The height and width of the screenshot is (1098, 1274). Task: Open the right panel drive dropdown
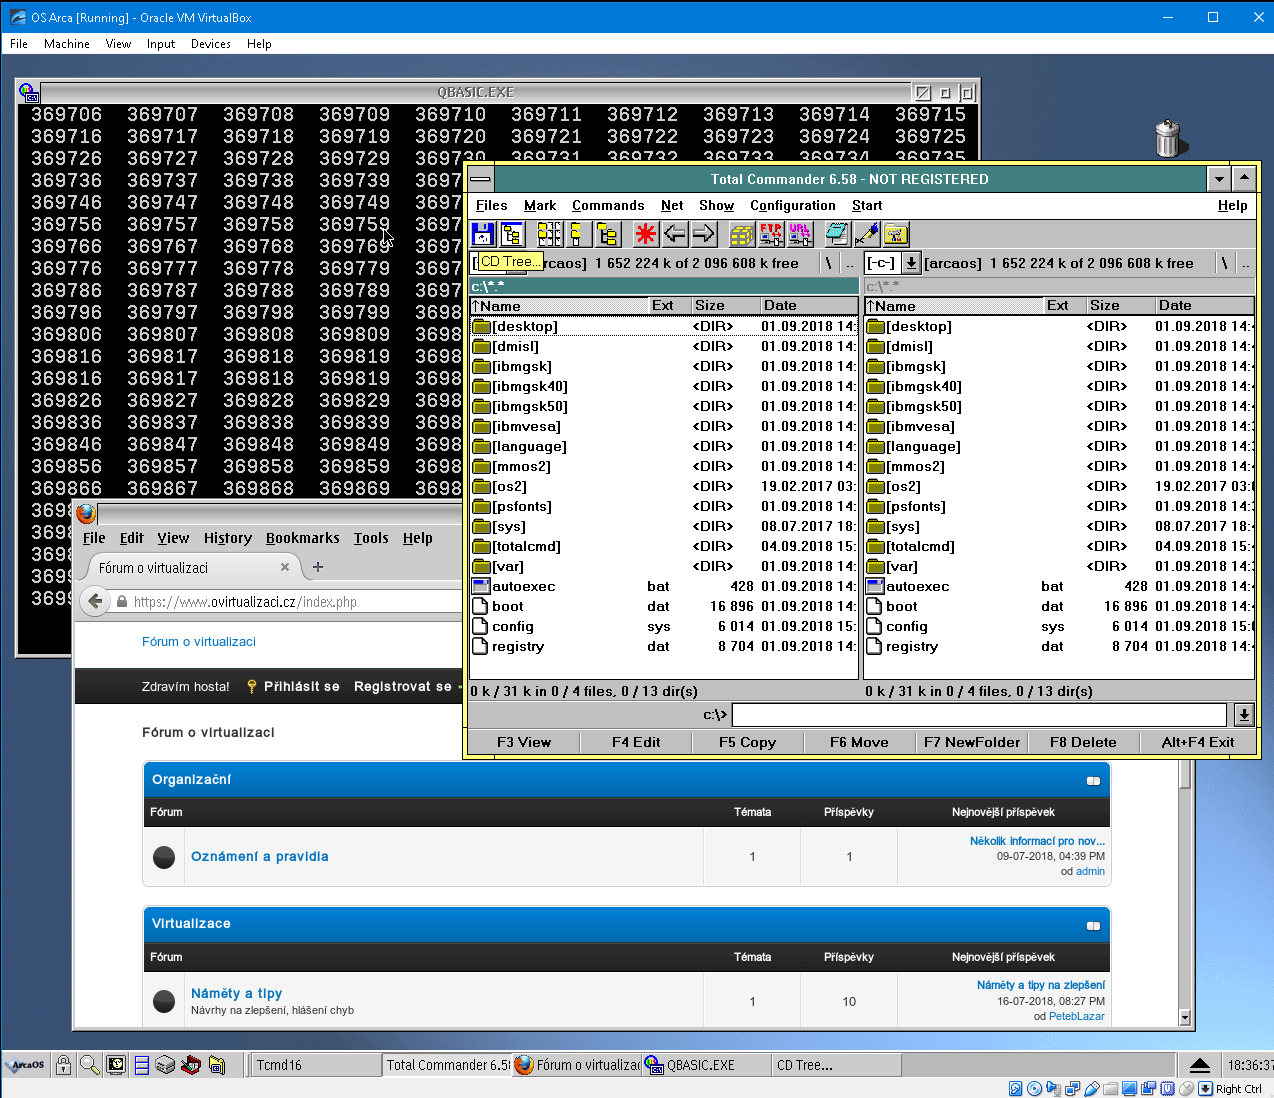tap(911, 263)
